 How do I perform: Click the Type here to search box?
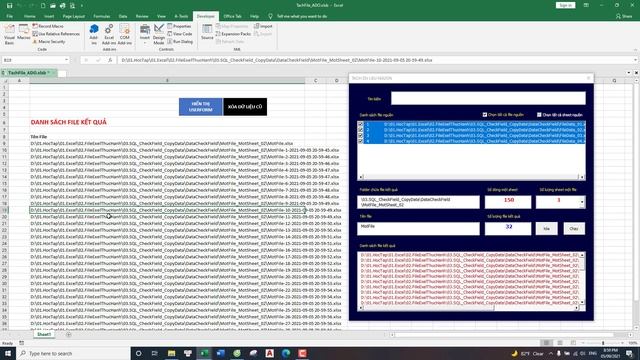[73, 353]
